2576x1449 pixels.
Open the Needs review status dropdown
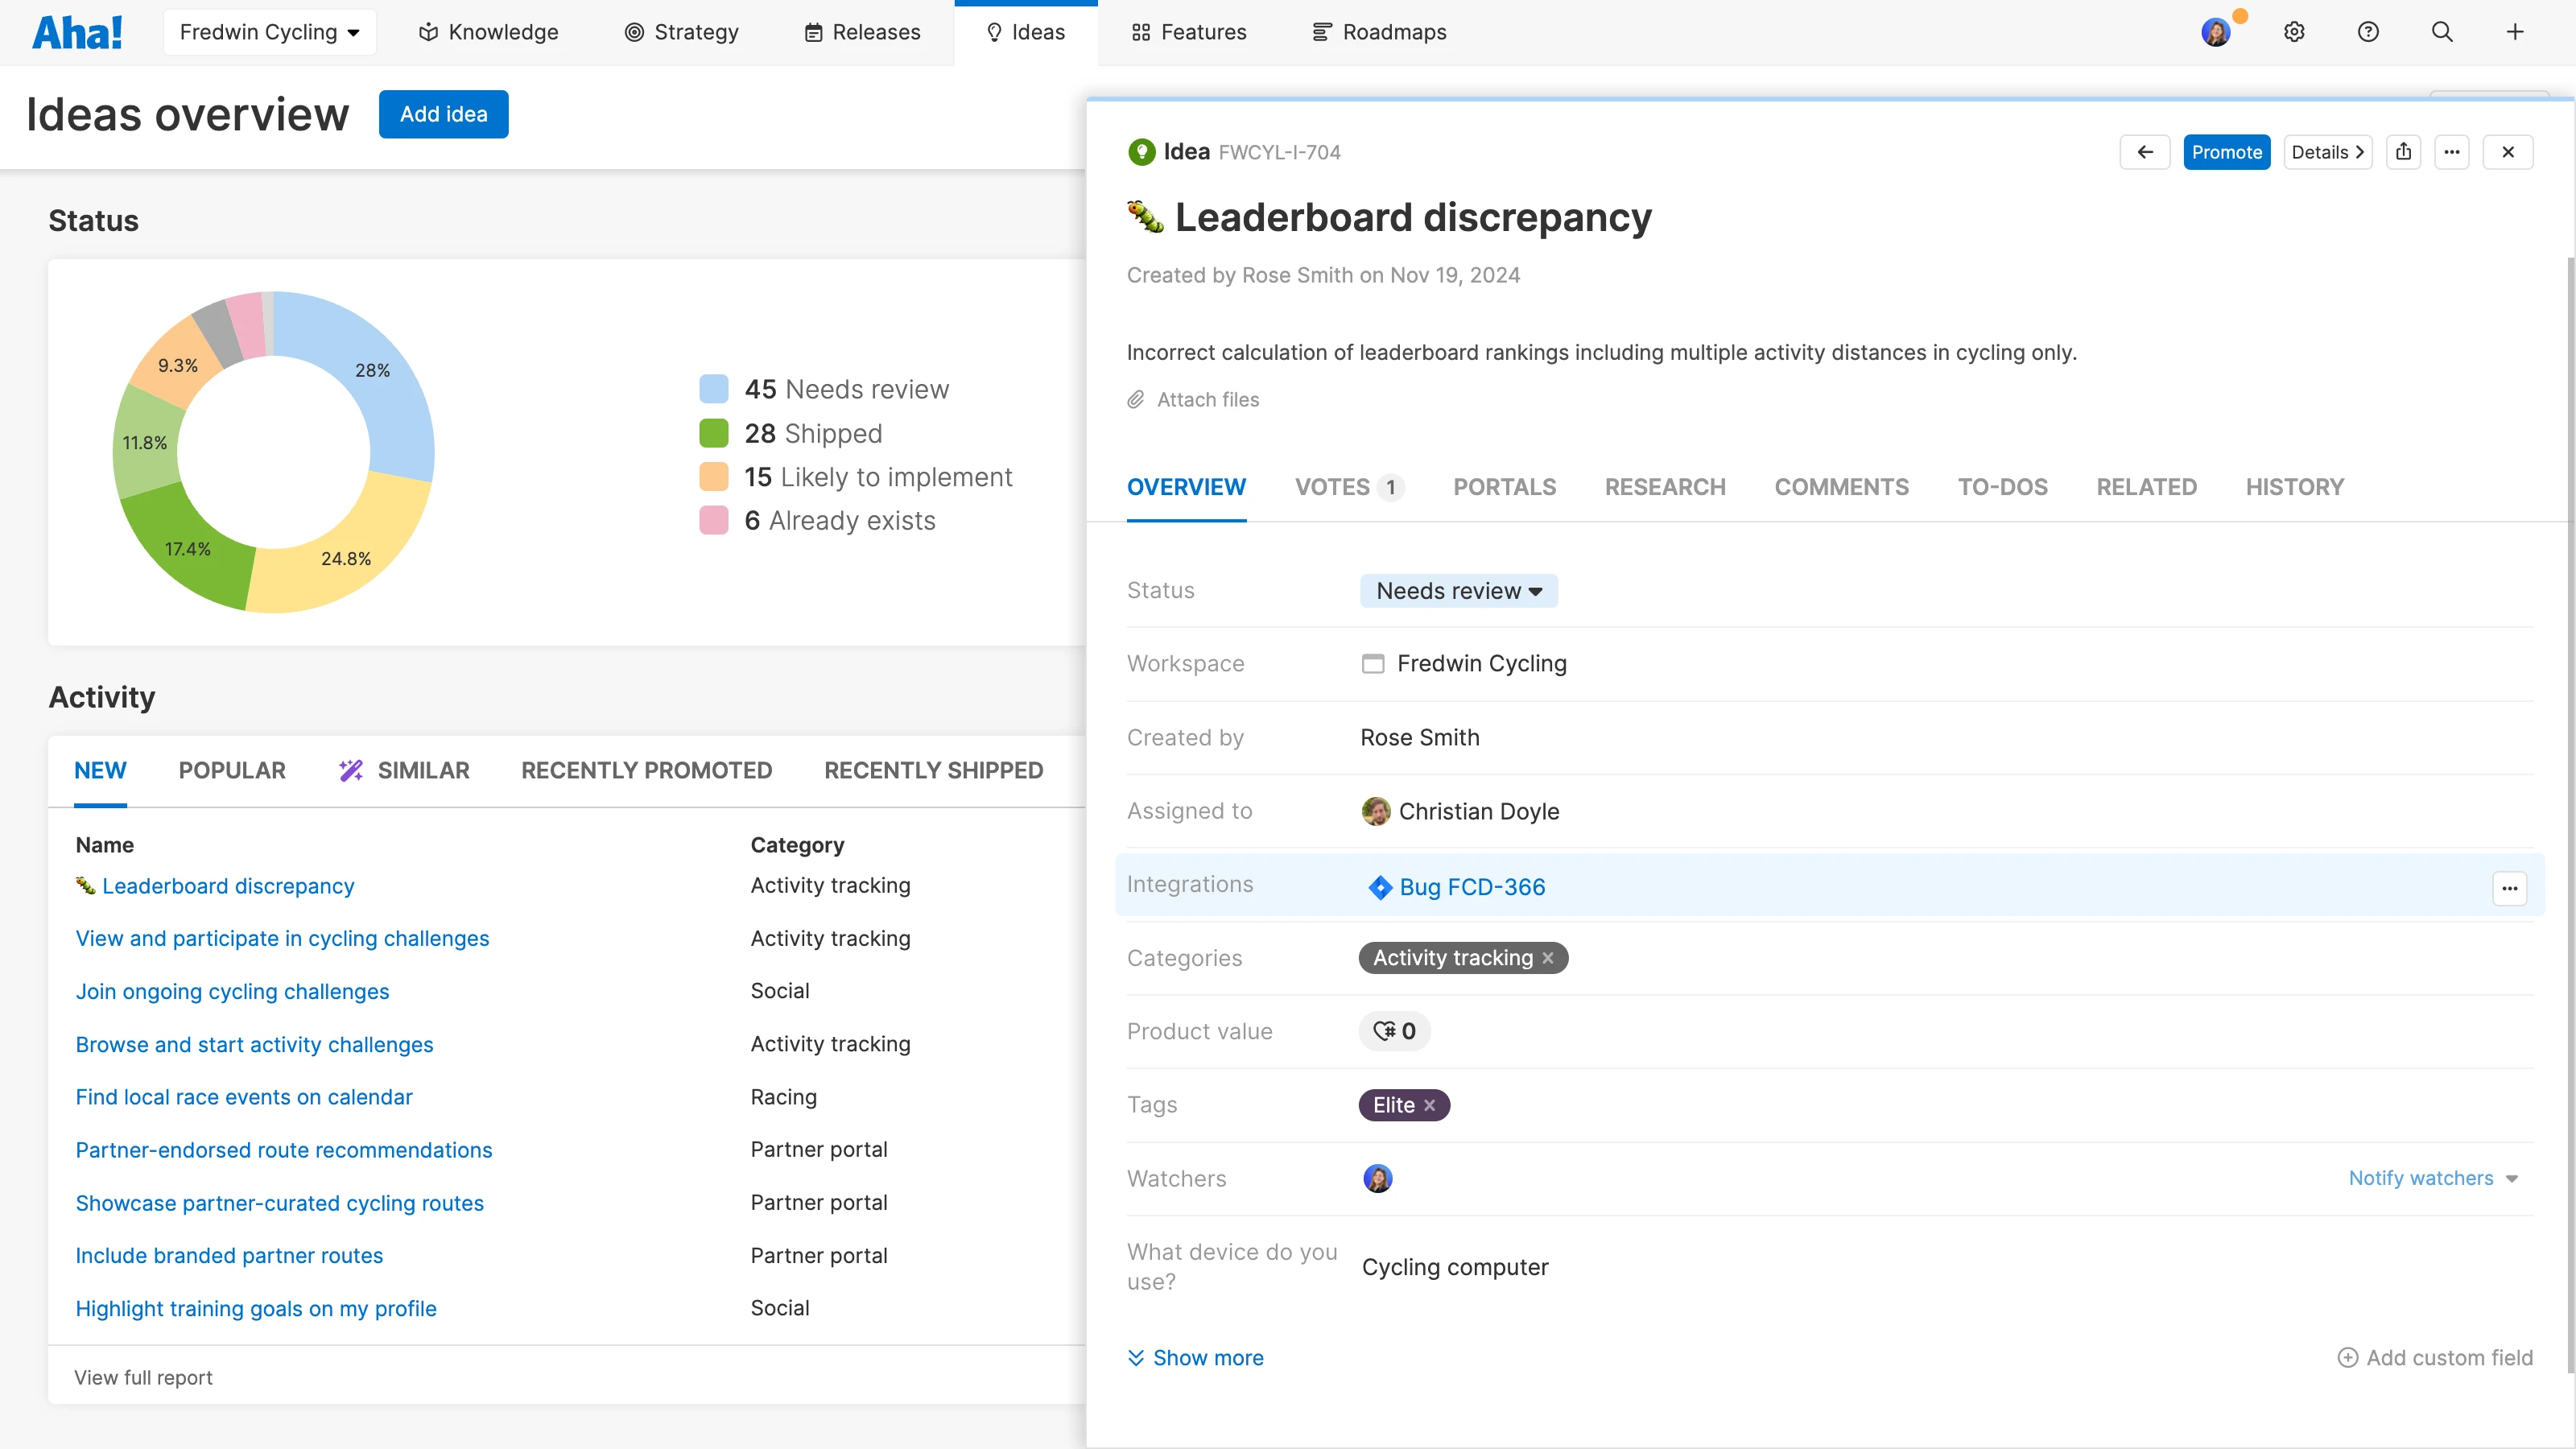click(1458, 590)
